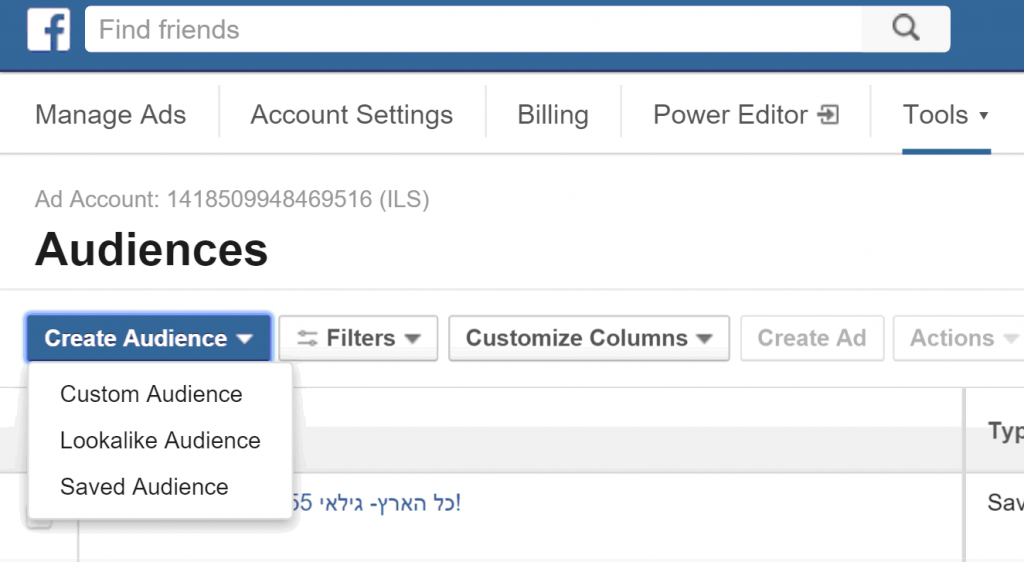The height and width of the screenshot is (562, 1024).
Task: Click the Facebook logo icon
Action: click(49, 30)
